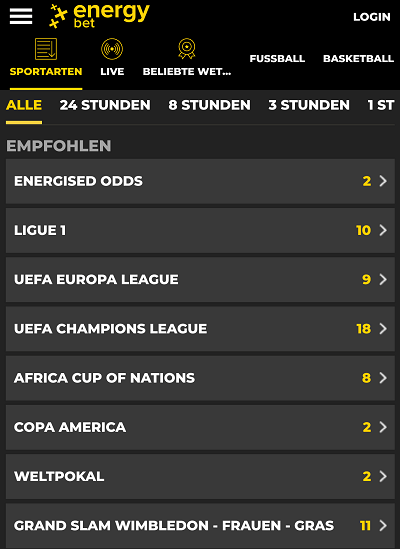Expand UEFA Champions League chevron
400x549 pixels.
pyautogui.click(x=383, y=328)
